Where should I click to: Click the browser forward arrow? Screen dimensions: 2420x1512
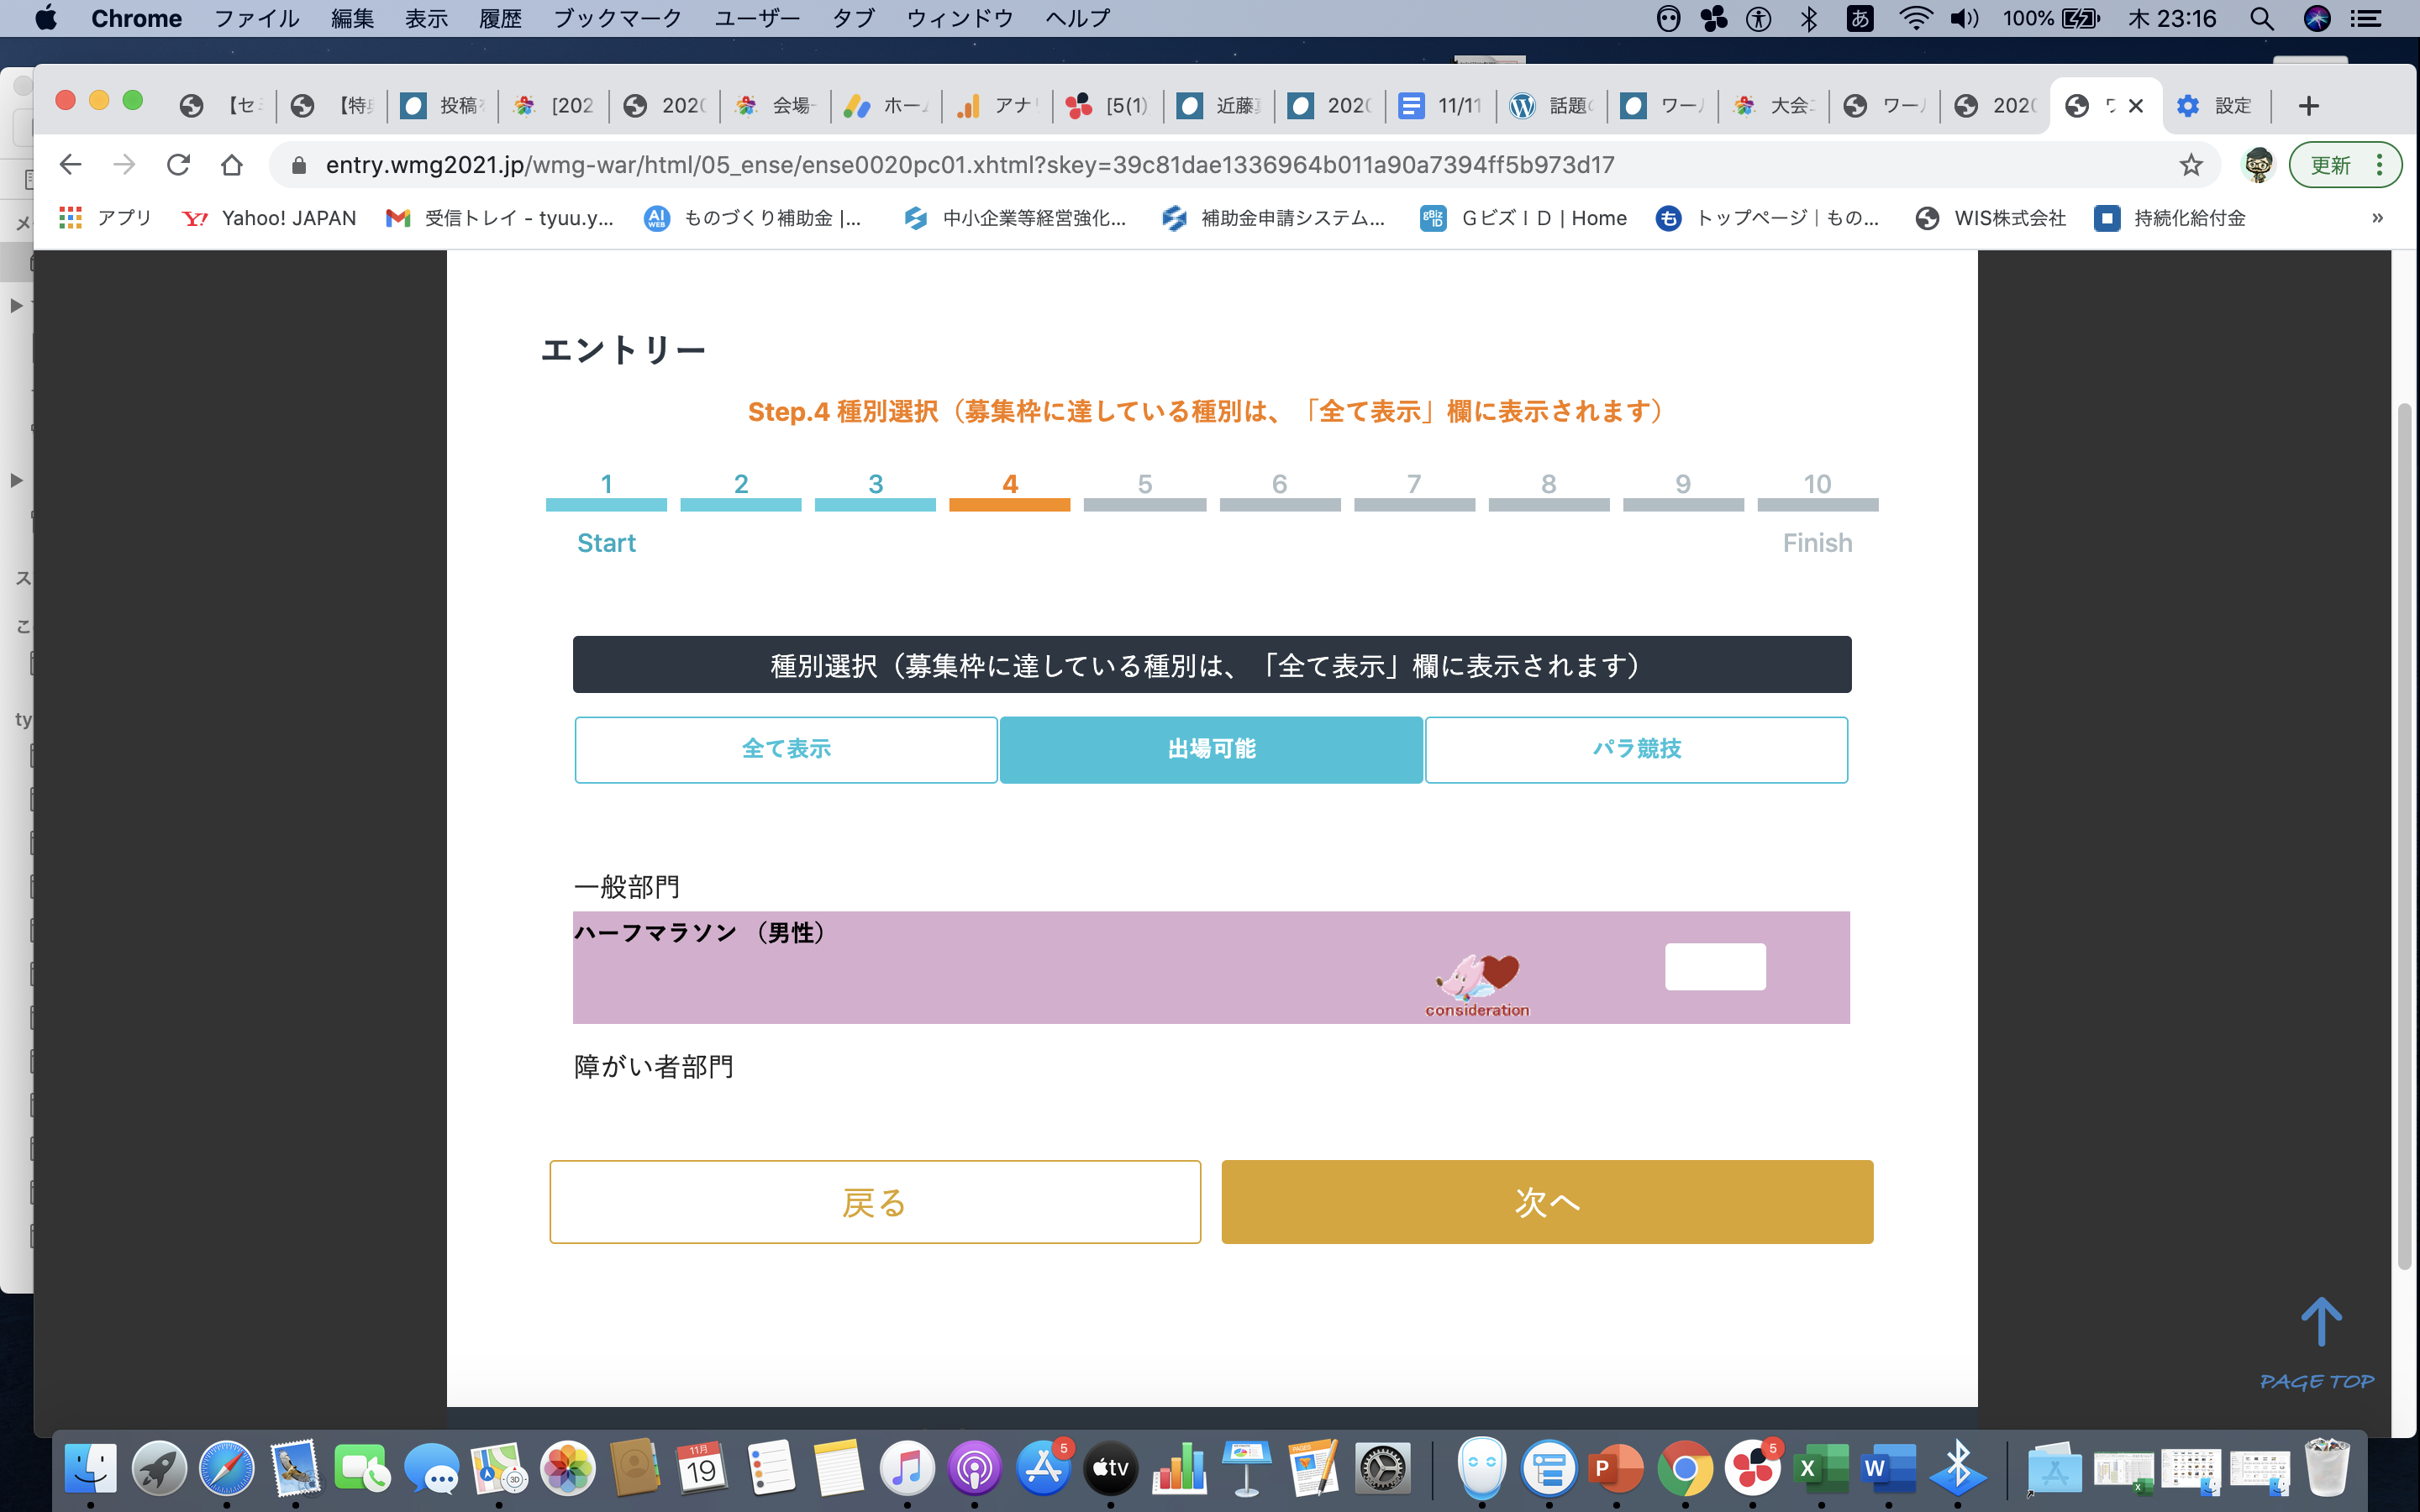(124, 165)
